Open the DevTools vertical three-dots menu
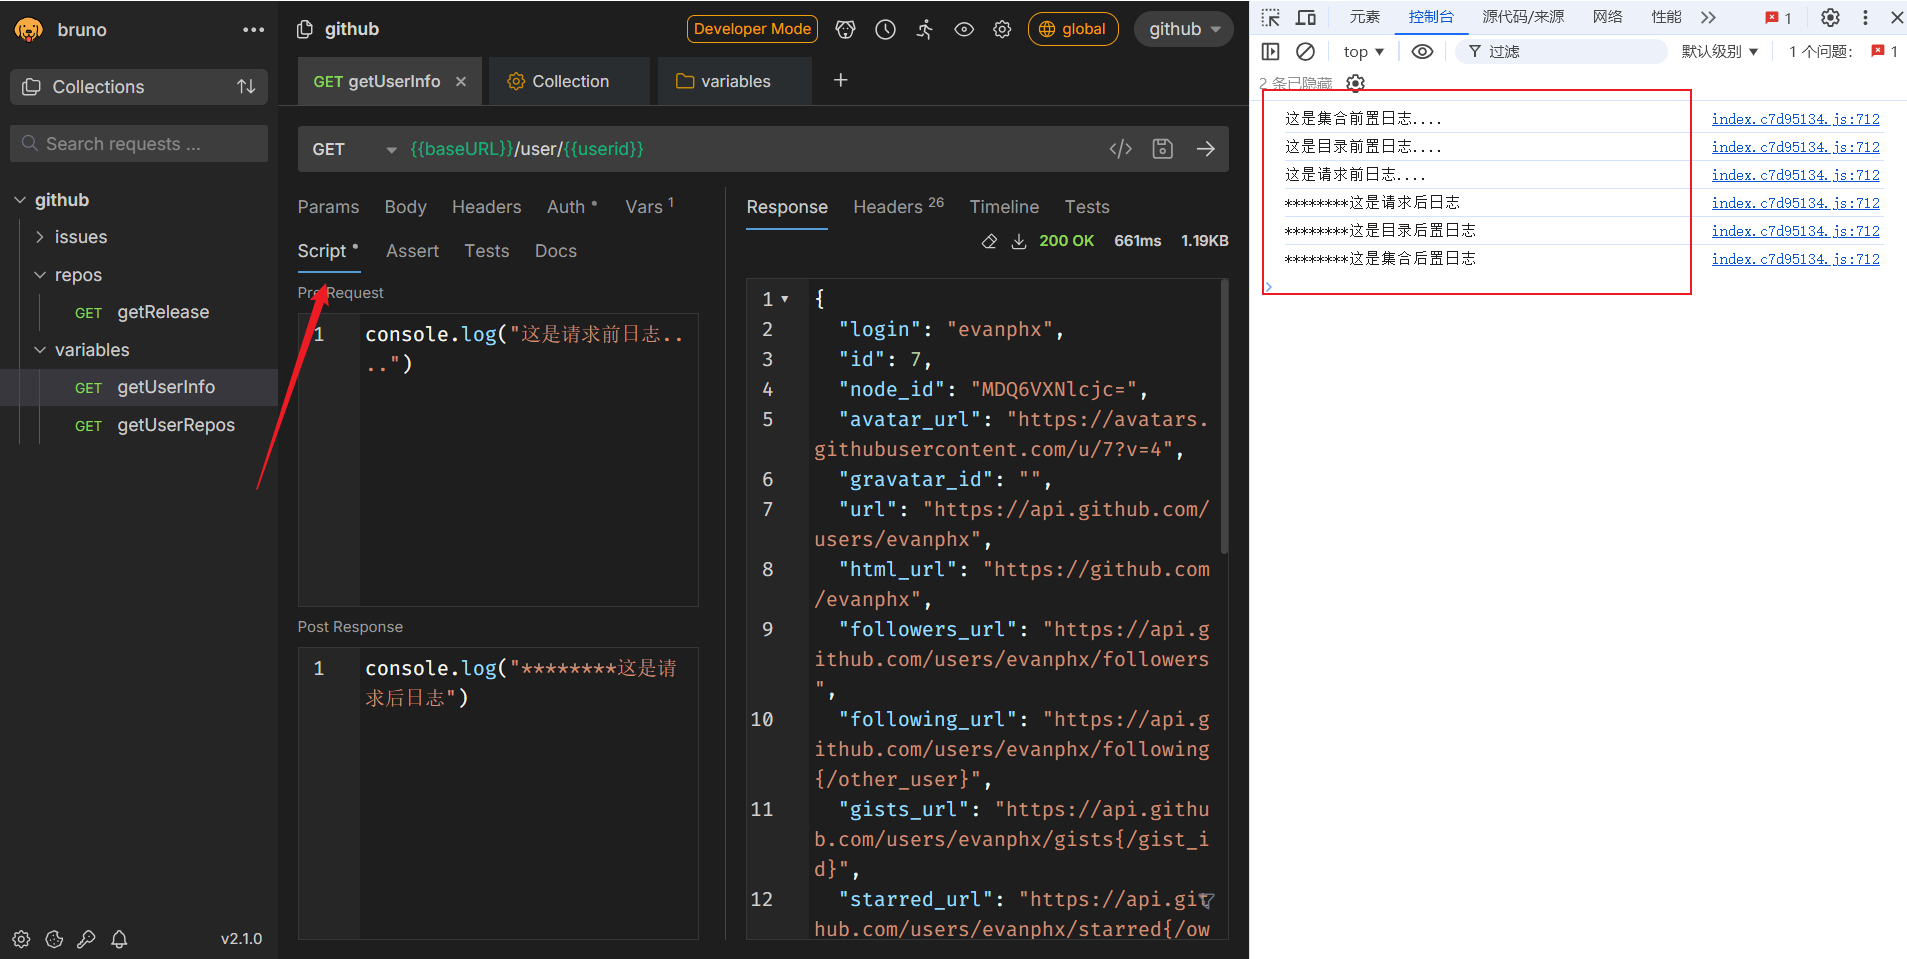1907x959 pixels. point(1865,17)
